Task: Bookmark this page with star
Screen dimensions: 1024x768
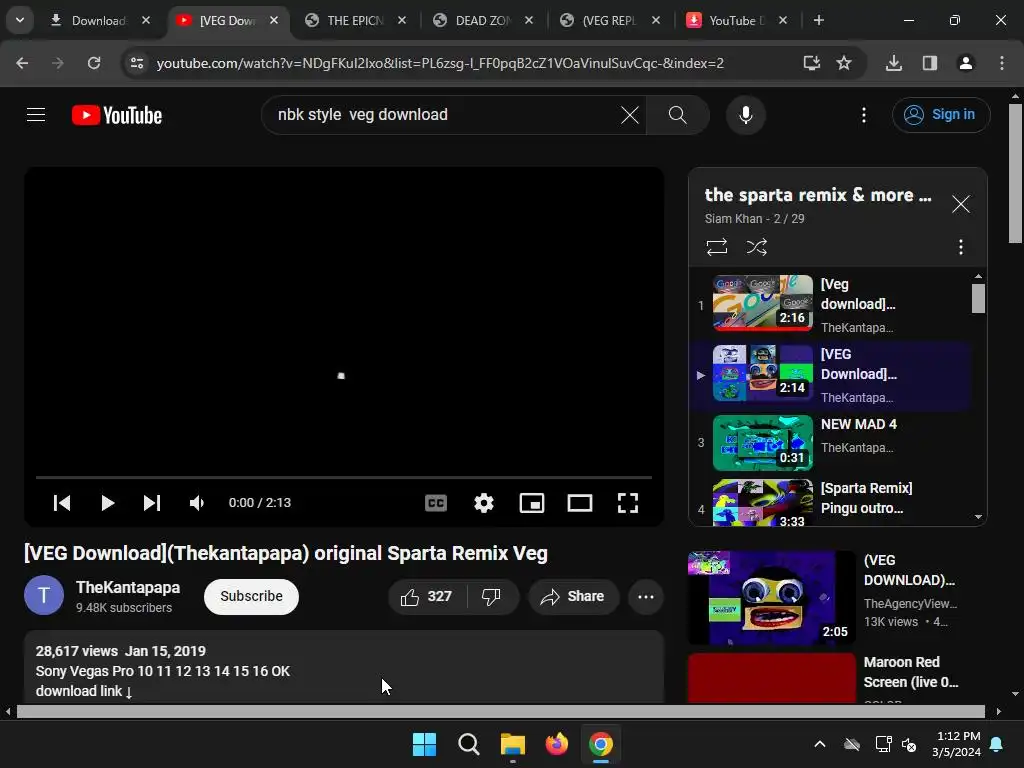Action: 844,63
